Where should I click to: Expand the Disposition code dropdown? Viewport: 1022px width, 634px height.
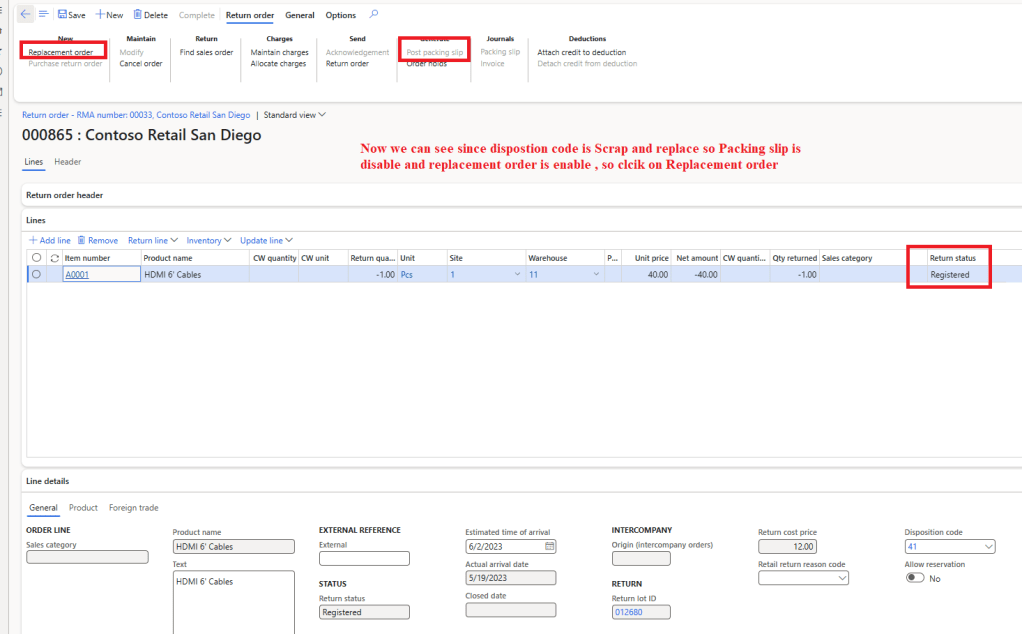tap(989, 547)
